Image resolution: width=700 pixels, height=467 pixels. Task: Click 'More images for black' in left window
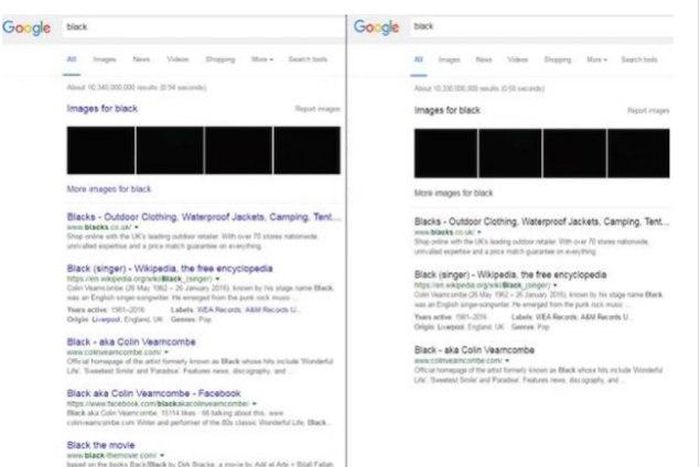click(109, 189)
